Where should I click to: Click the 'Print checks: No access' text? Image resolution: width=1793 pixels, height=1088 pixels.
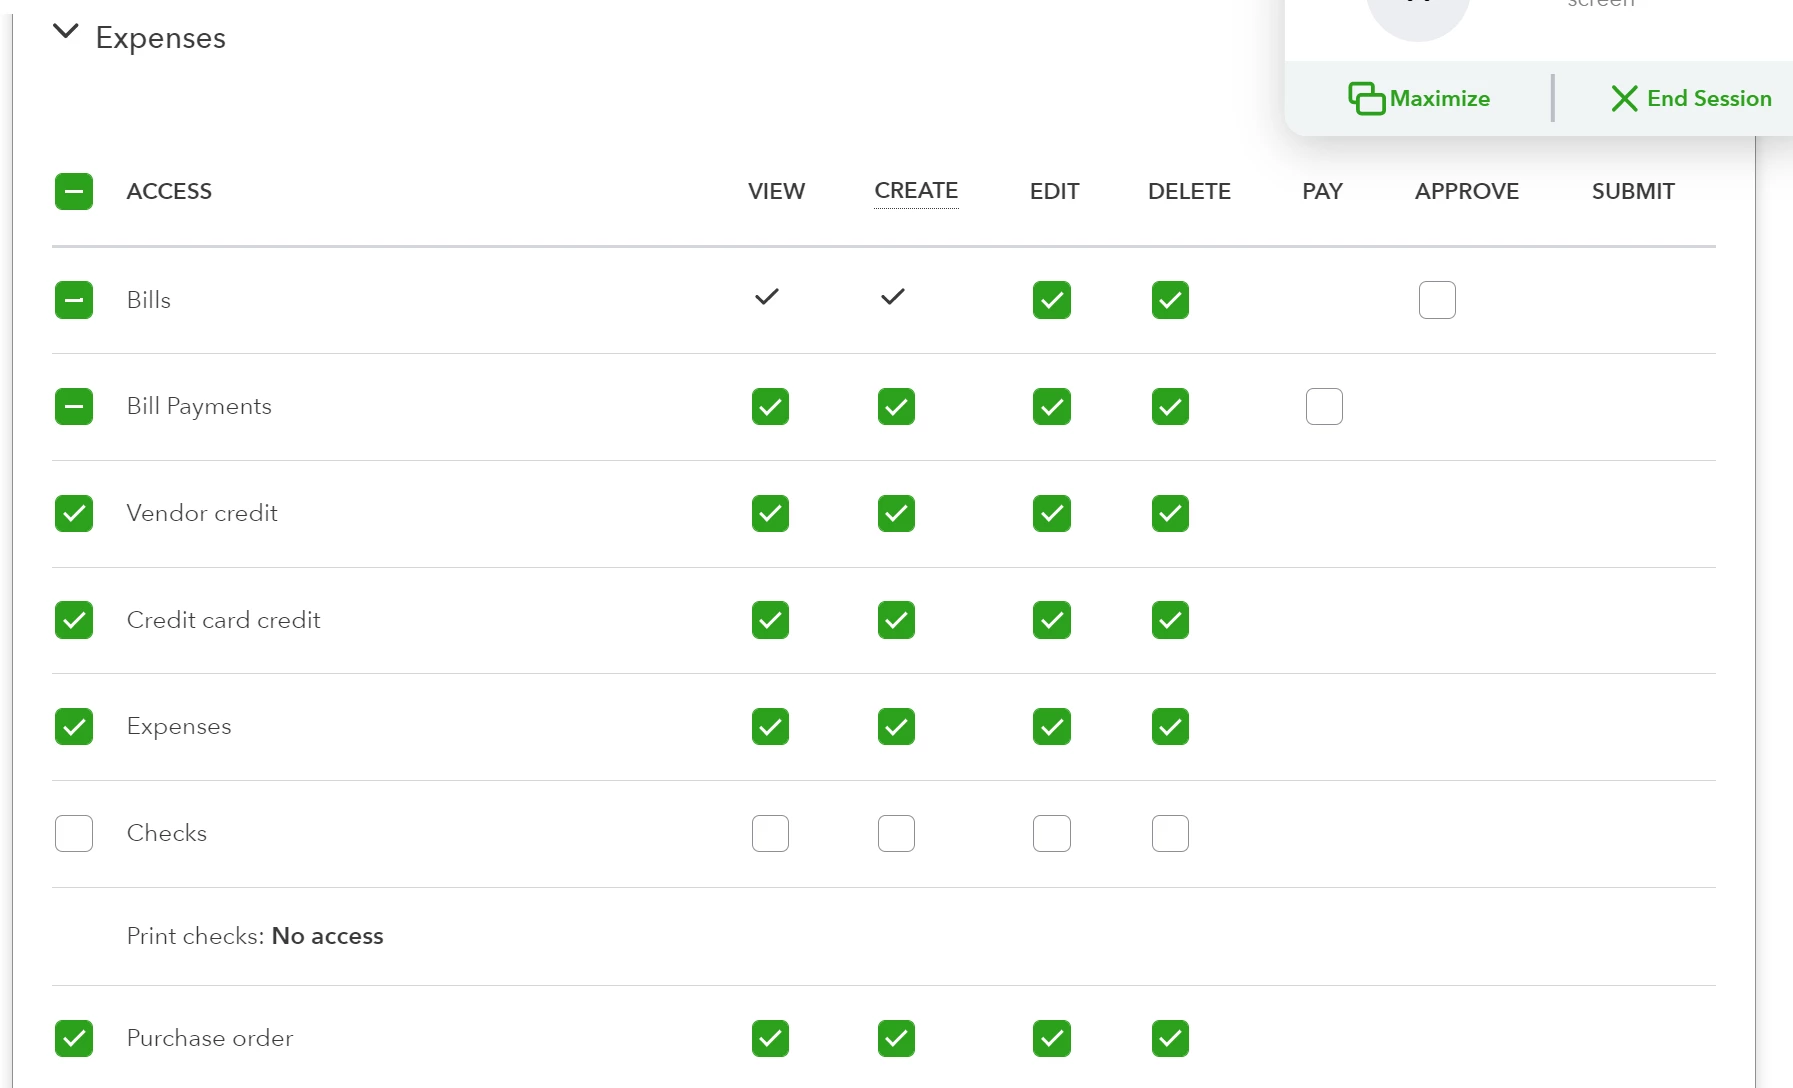[255, 936]
